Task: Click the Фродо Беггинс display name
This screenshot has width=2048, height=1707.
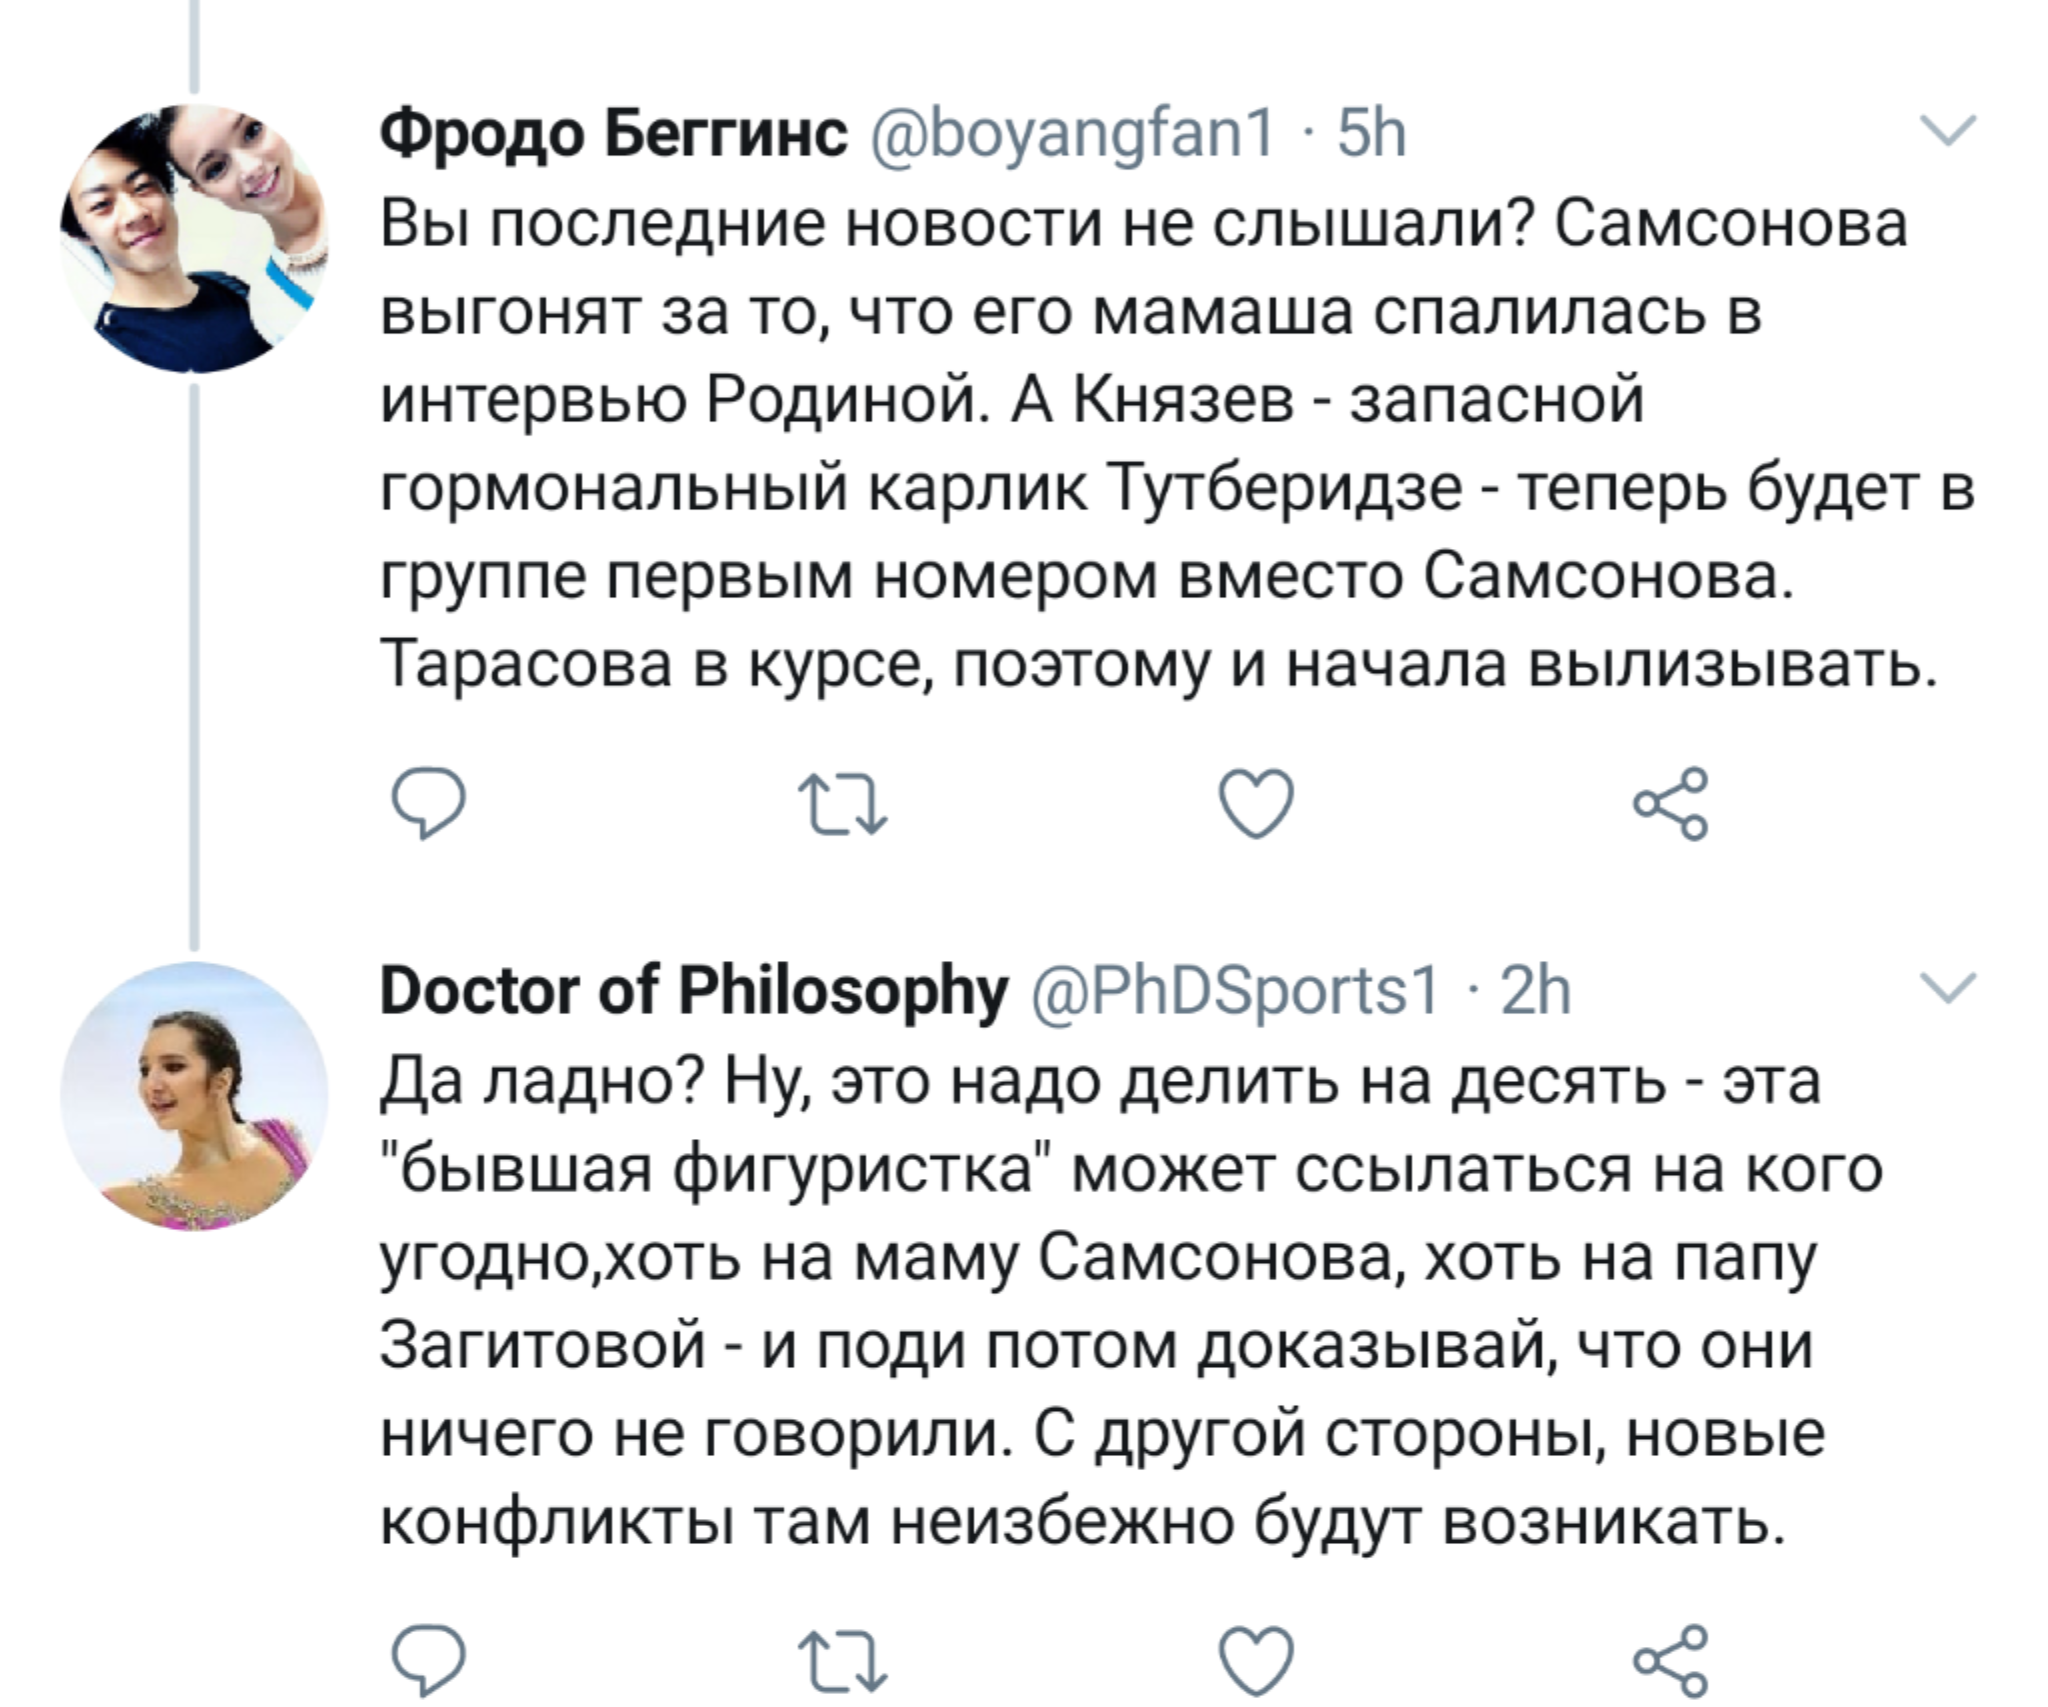Action: pos(613,133)
